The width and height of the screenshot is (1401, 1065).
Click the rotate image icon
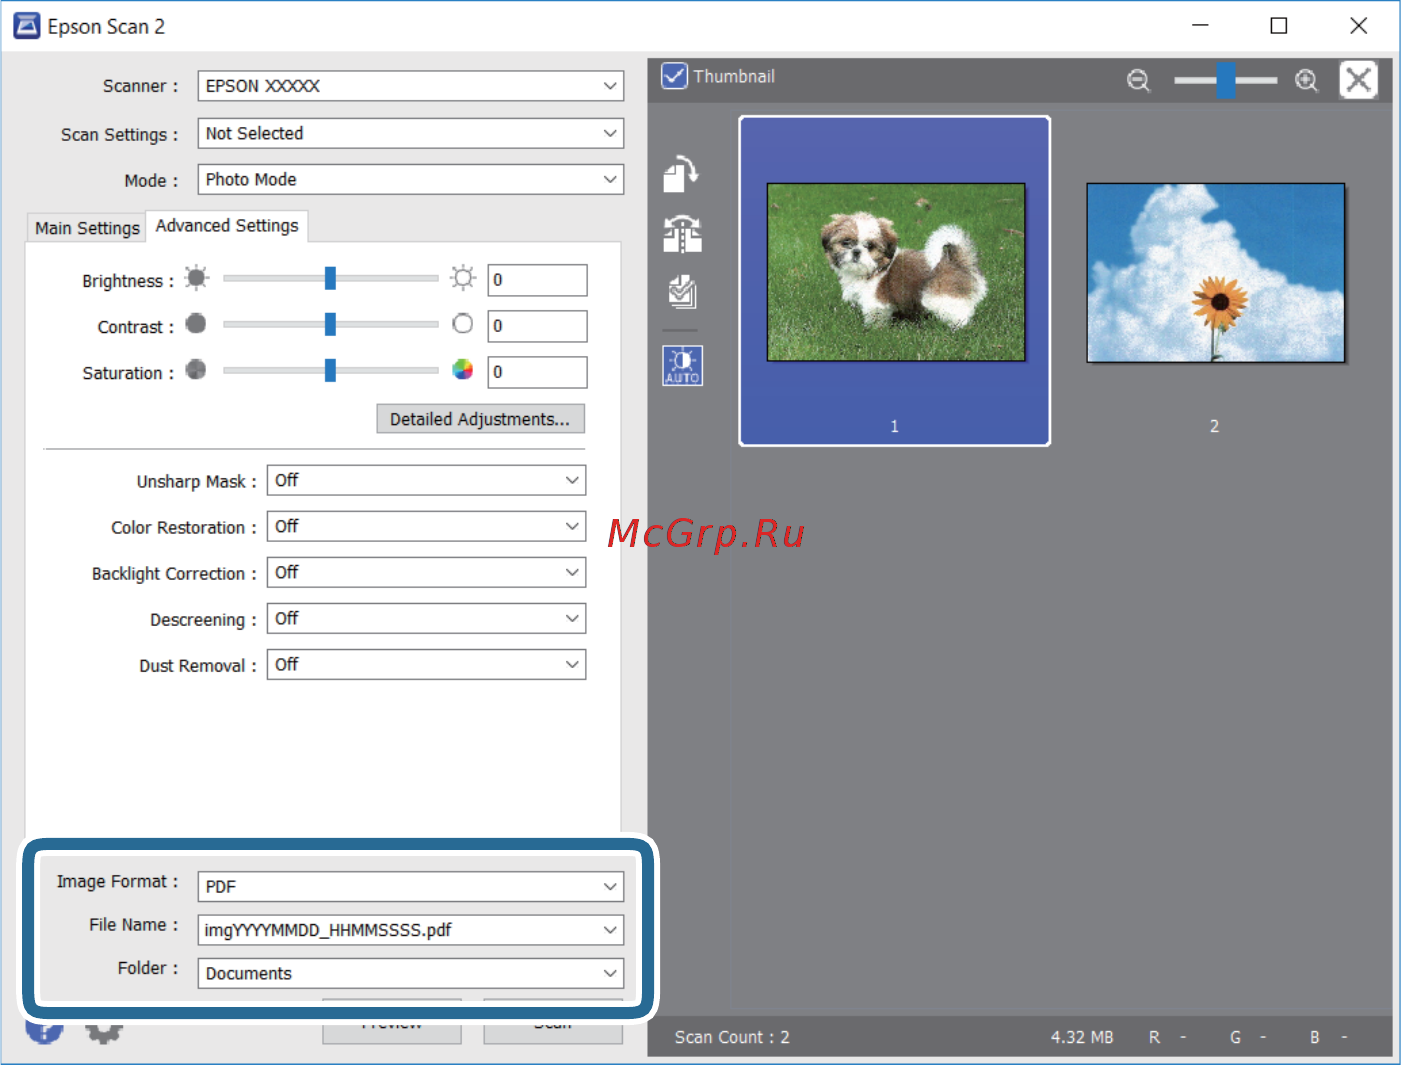[x=681, y=174]
